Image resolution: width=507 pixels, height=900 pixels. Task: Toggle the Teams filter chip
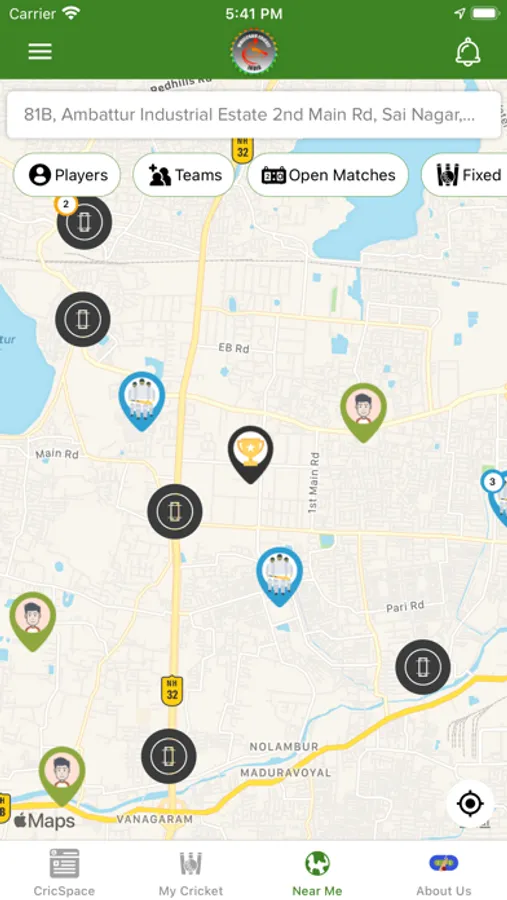pyautogui.click(x=183, y=175)
